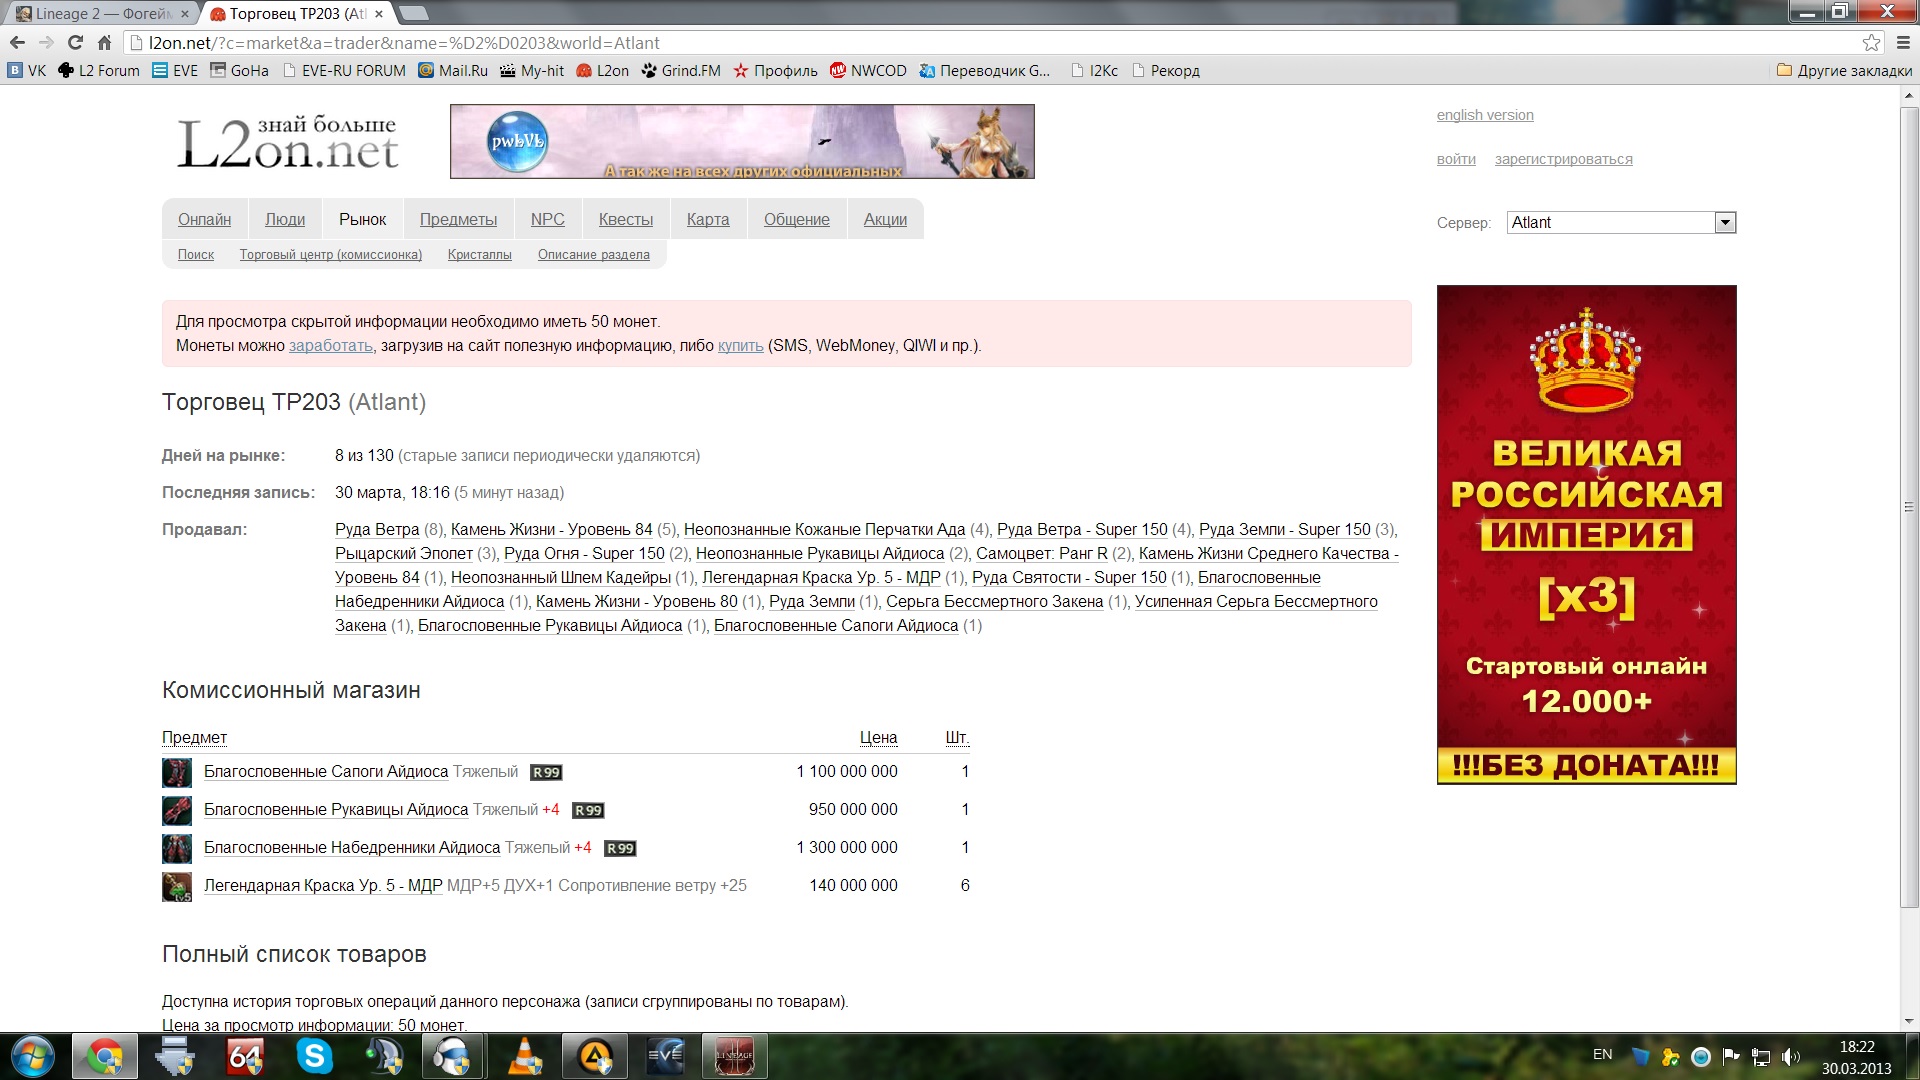The image size is (1920, 1080).
Task: Open Руда Ветра item link
Action: click(377, 529)
